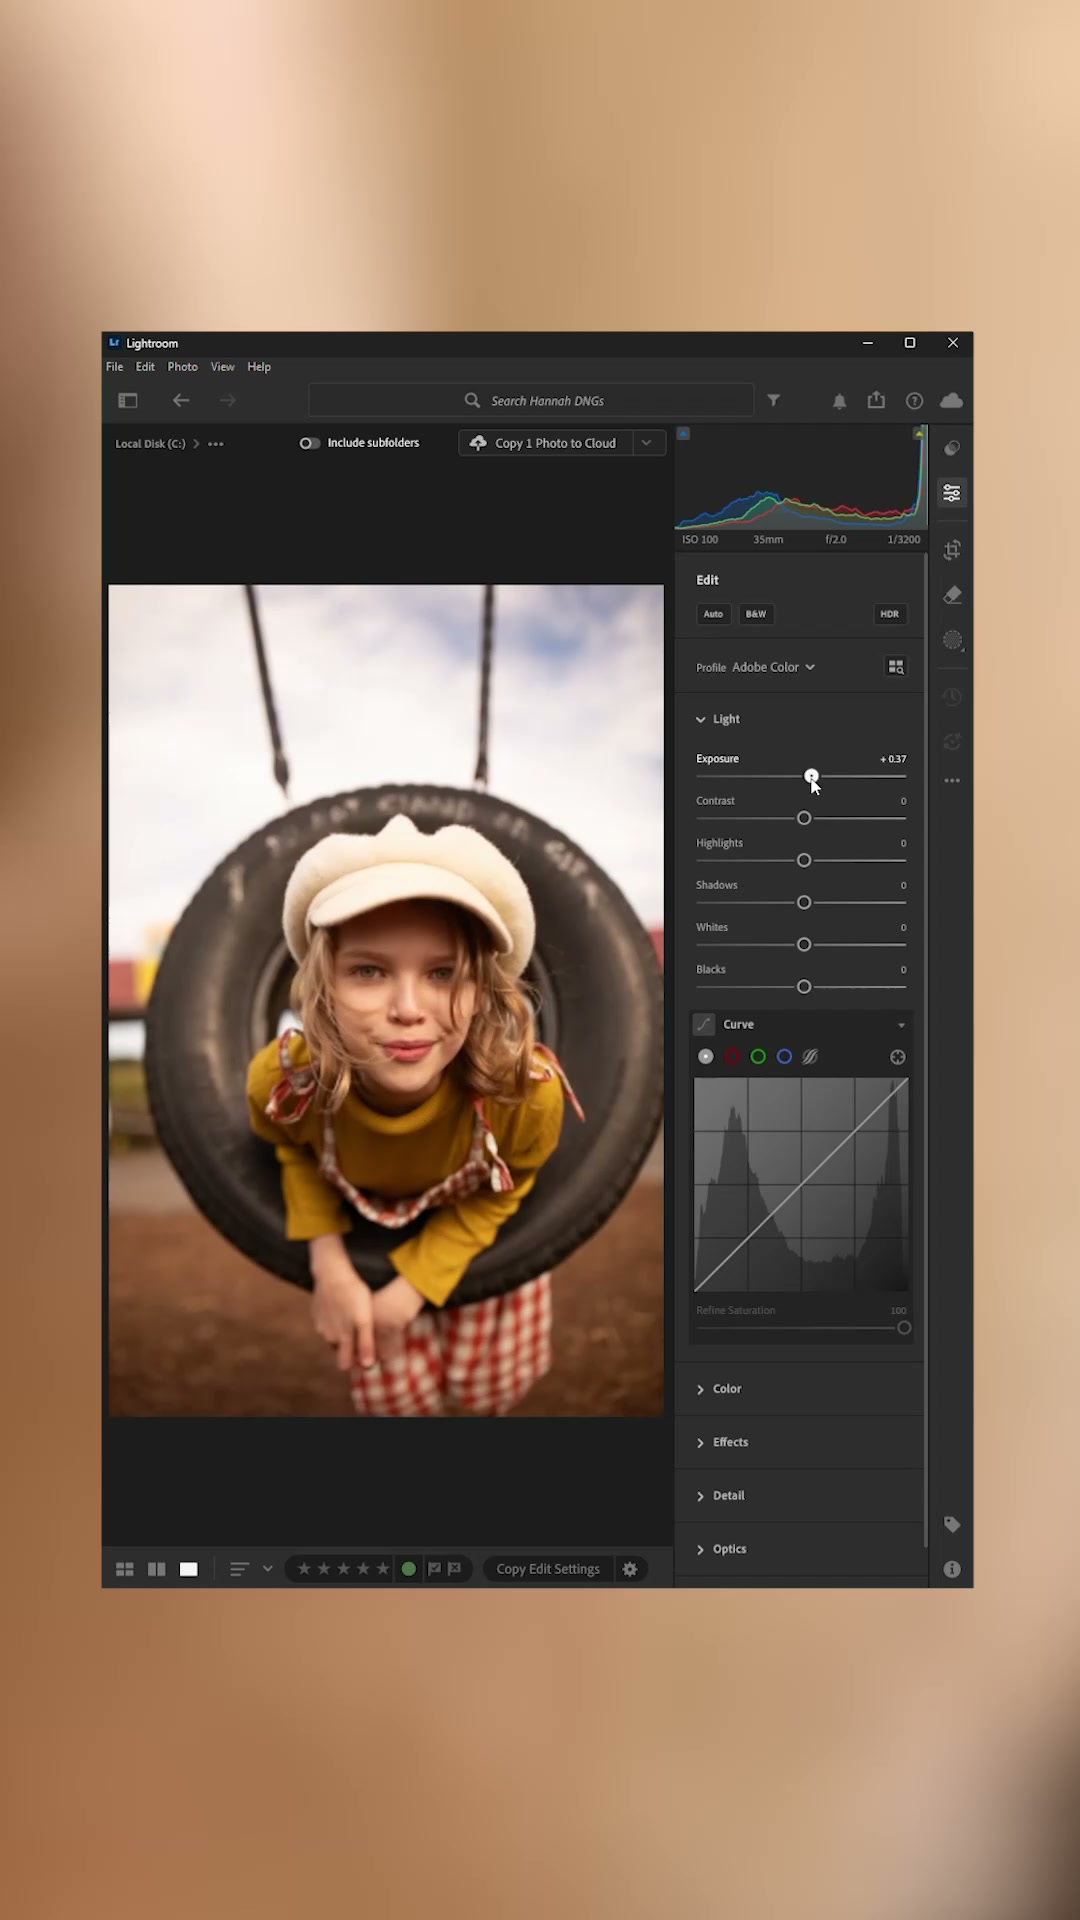
Task: Switch to photo grid view
Action: click(125, 1570)
